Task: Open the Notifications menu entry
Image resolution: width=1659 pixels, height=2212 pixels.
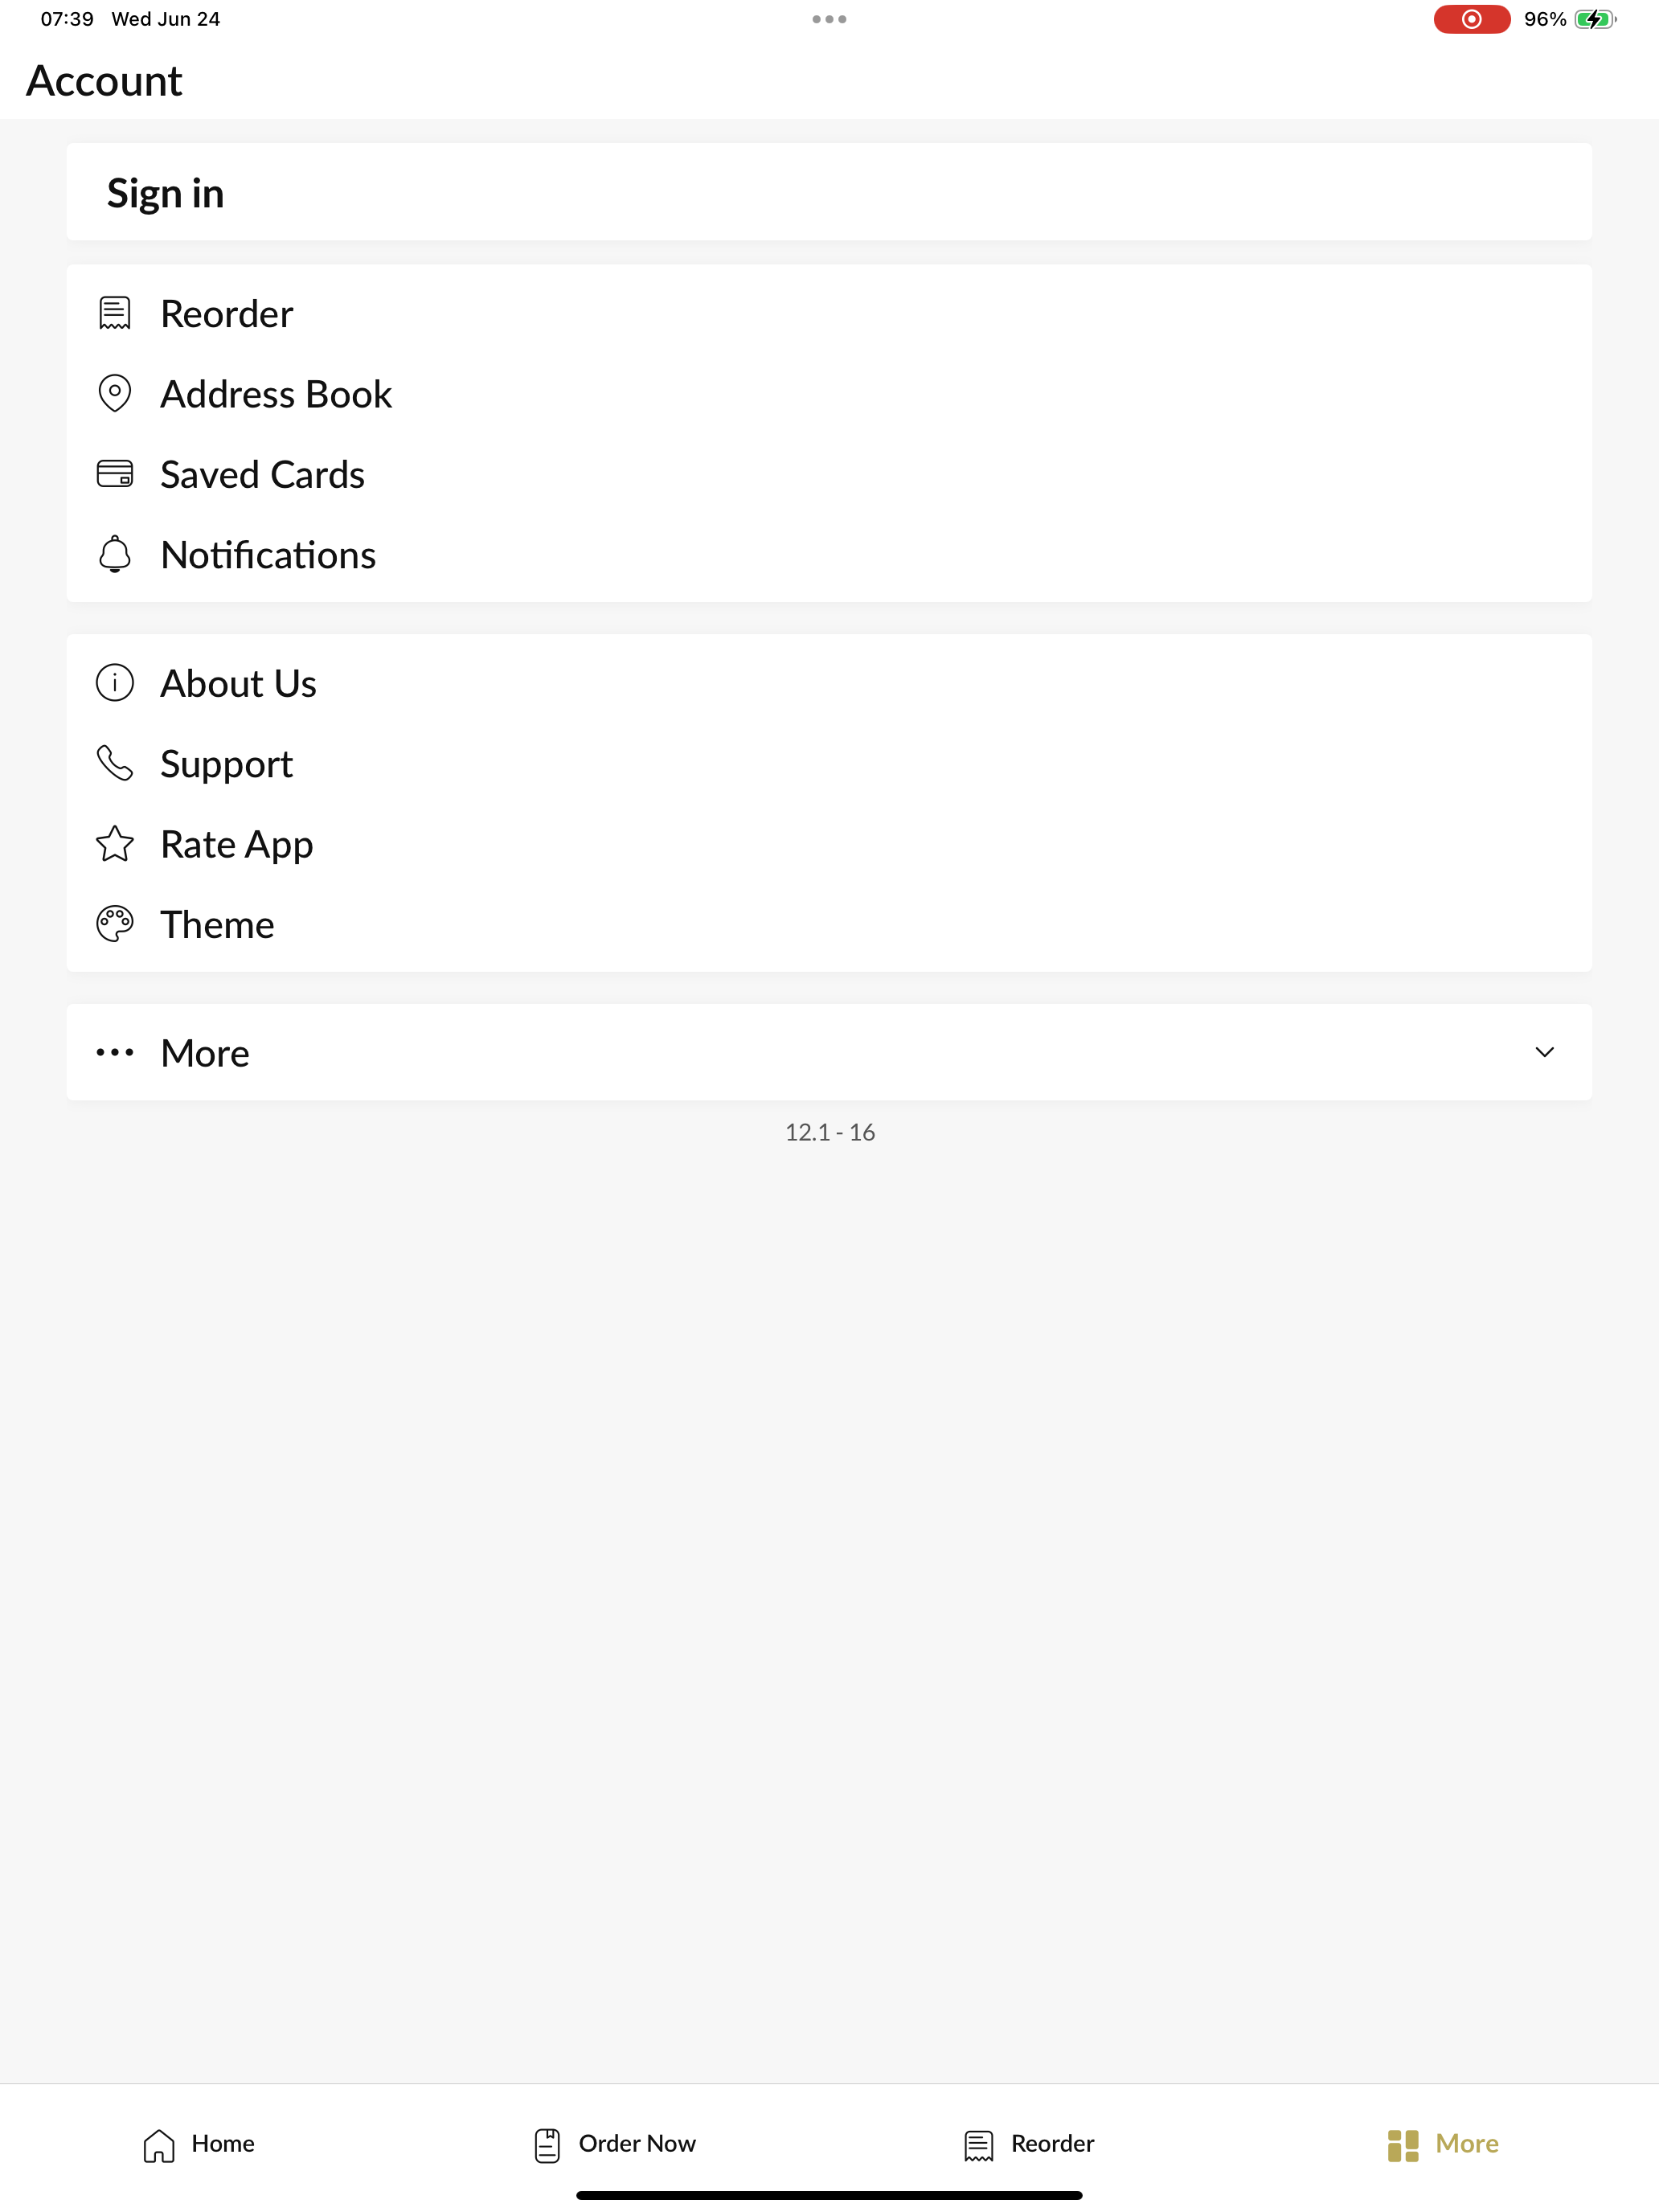Action: 829,554
